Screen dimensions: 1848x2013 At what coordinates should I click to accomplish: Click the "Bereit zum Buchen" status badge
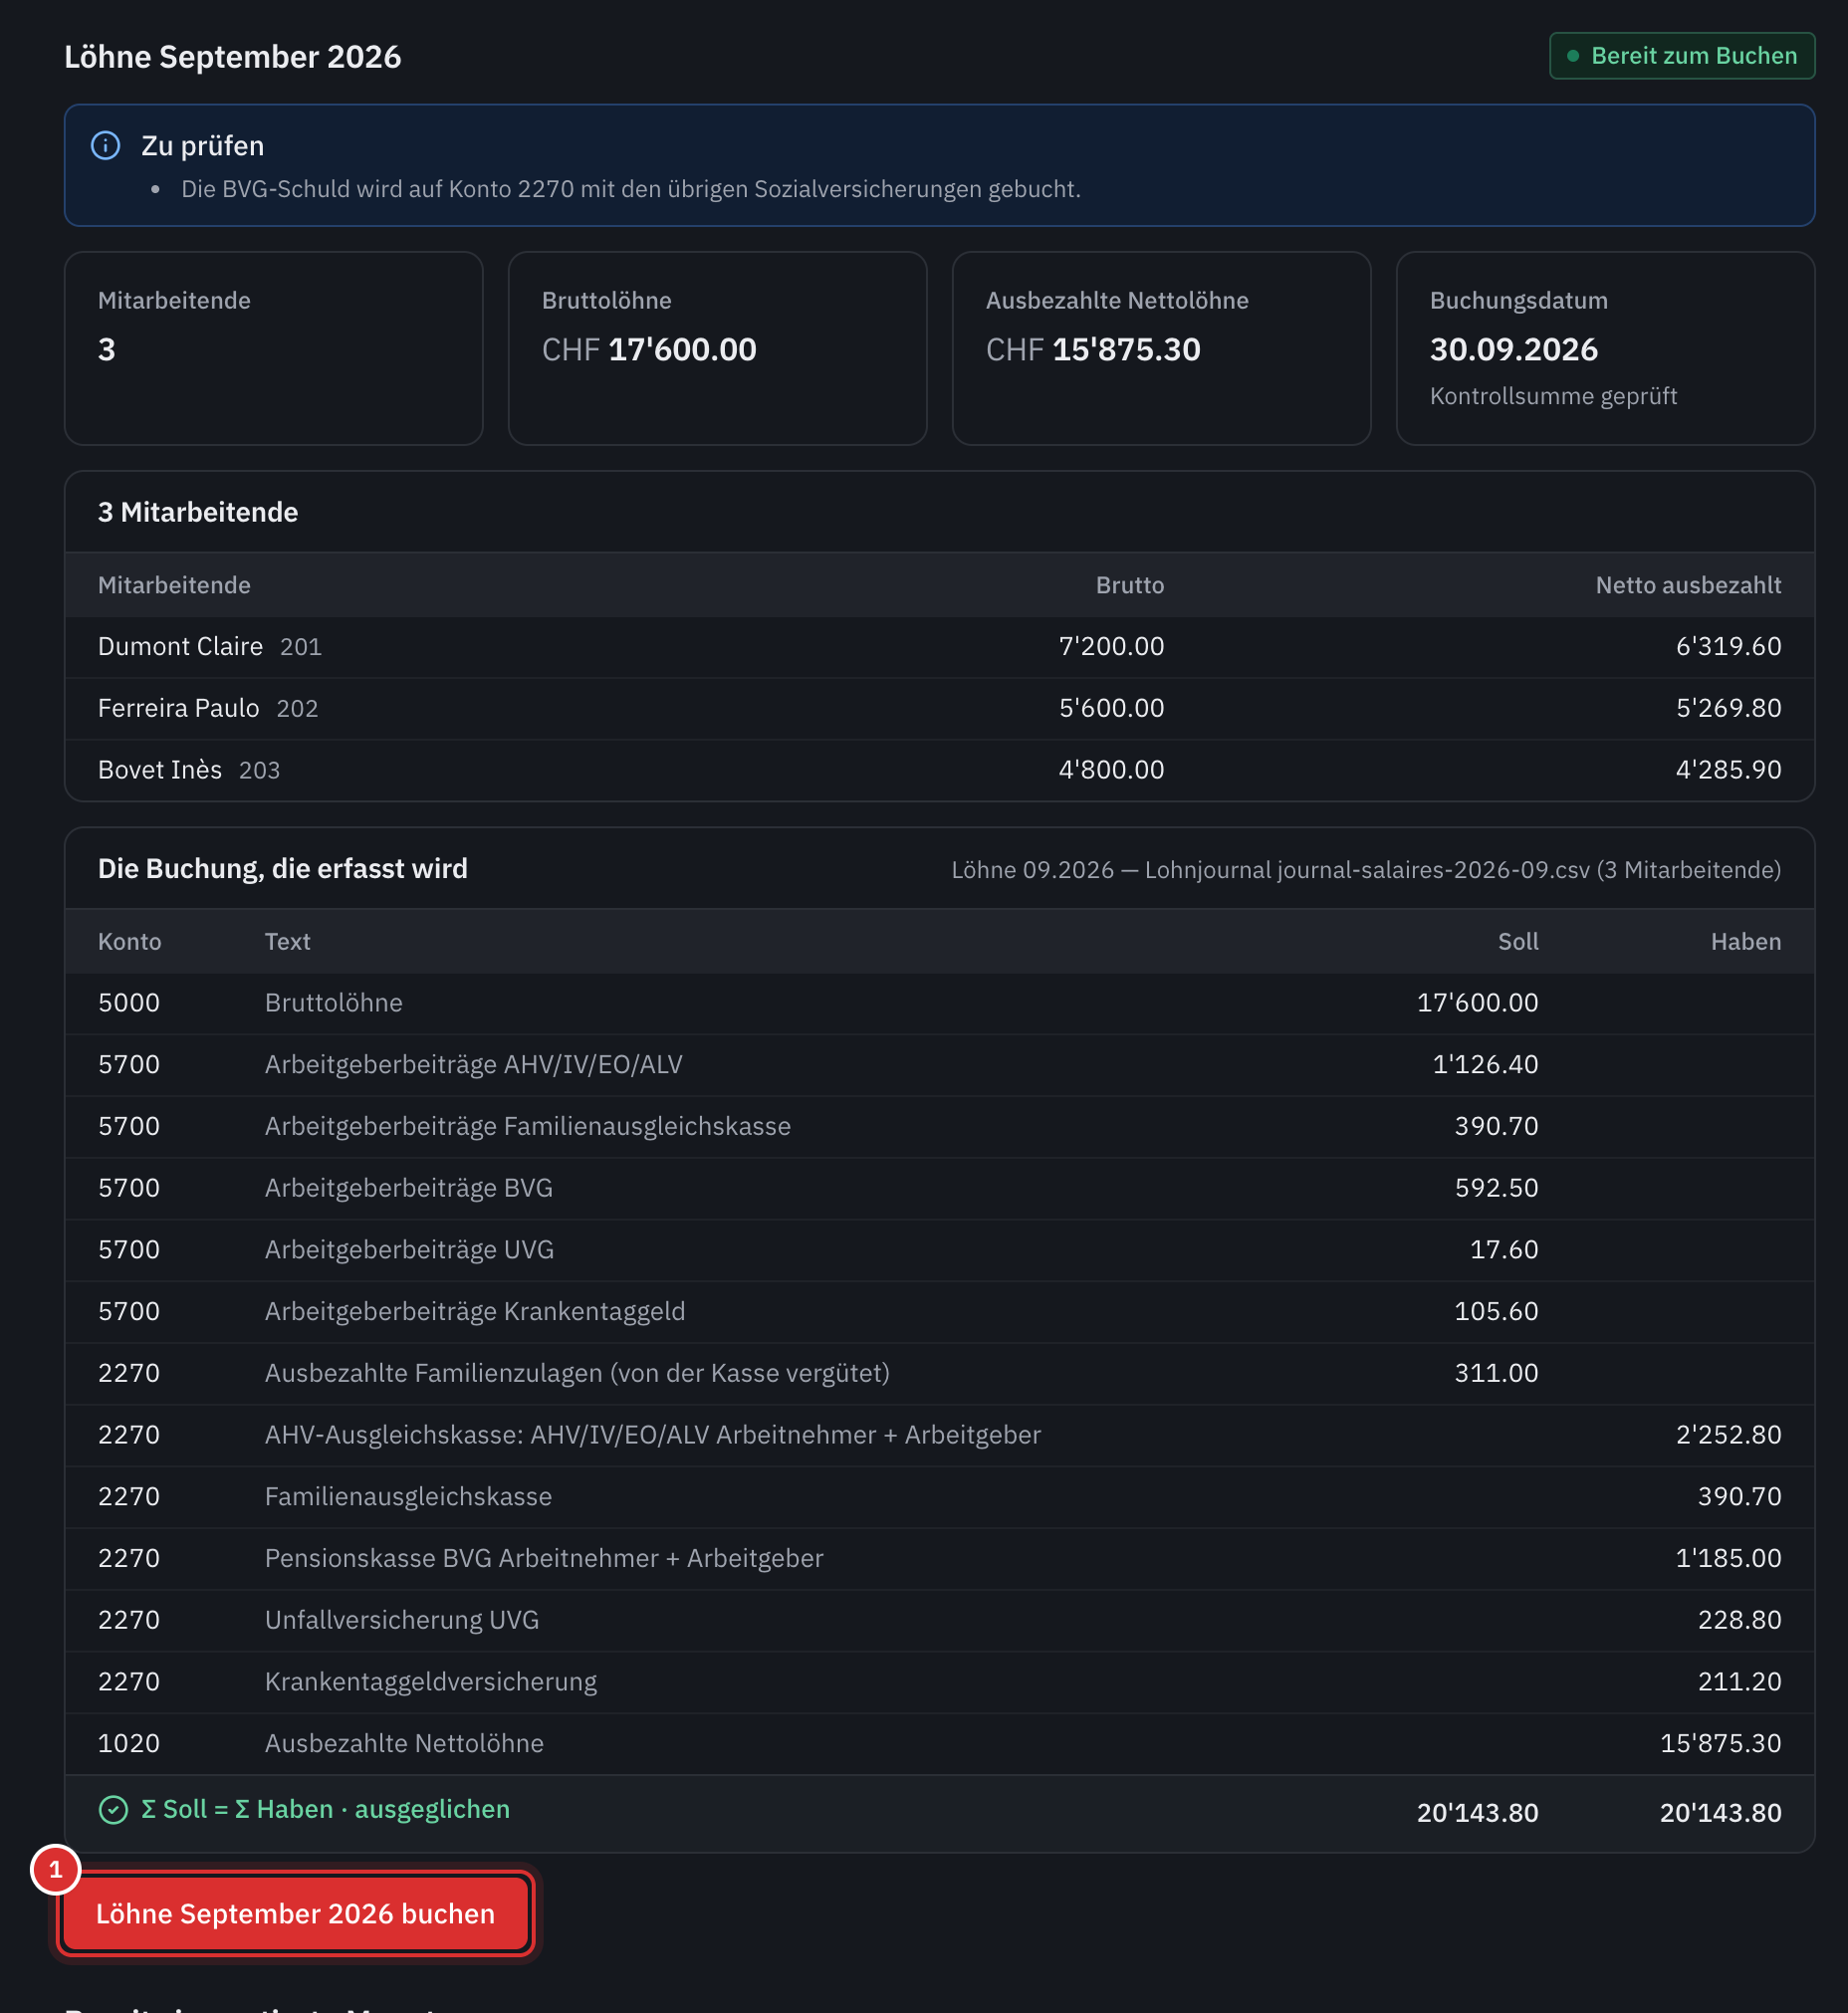click(x=1682, y=56)
